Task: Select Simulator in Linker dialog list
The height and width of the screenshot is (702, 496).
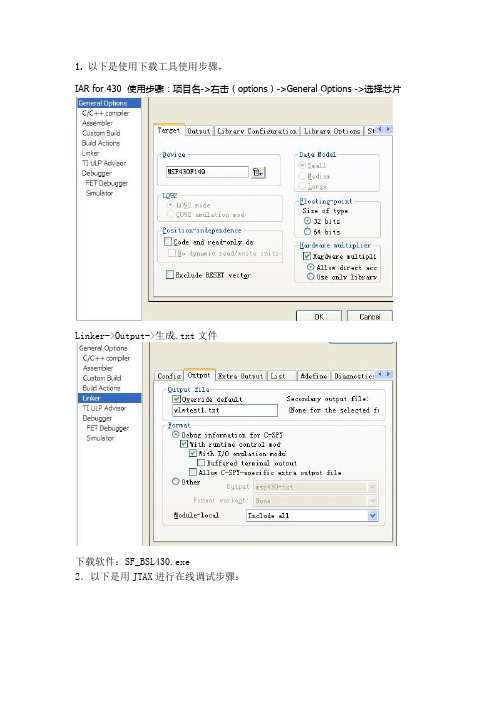Action: 100,438
